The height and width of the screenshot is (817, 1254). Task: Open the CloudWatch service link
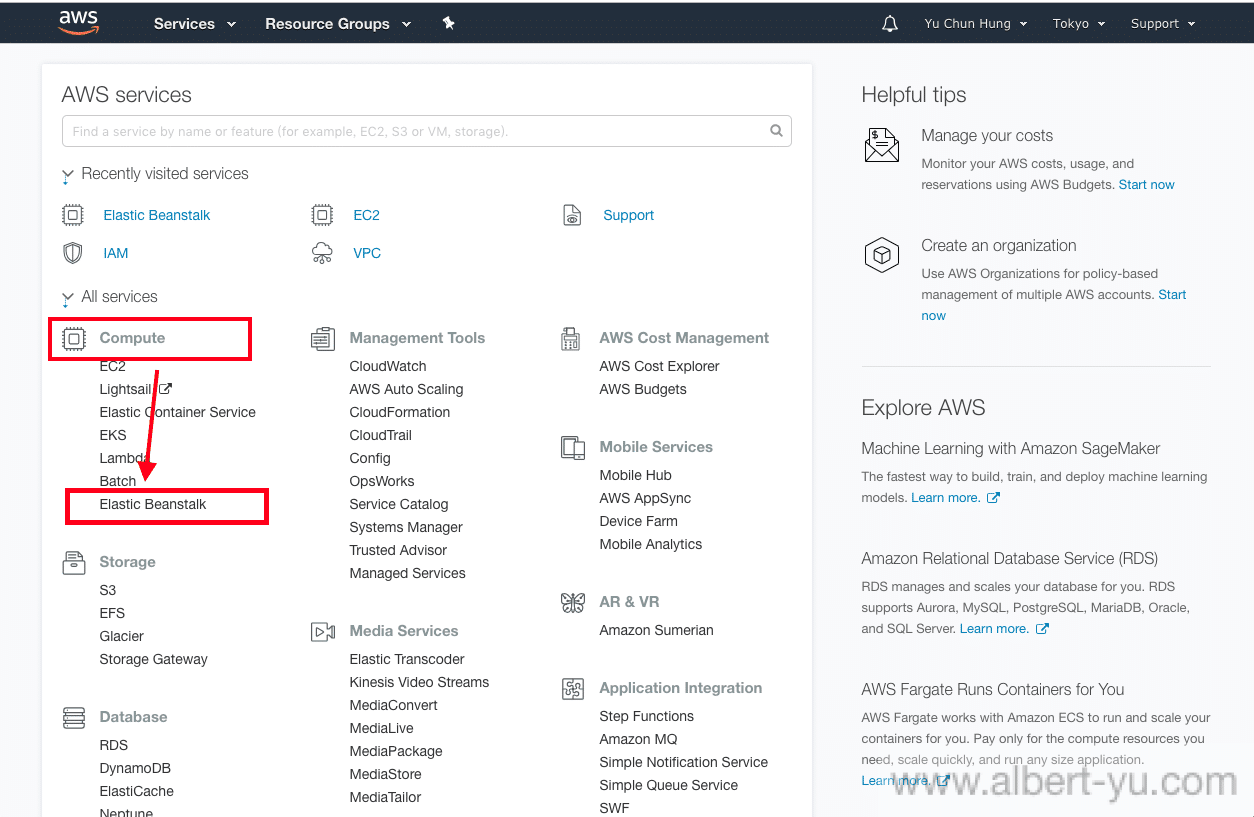click(388, 367)
